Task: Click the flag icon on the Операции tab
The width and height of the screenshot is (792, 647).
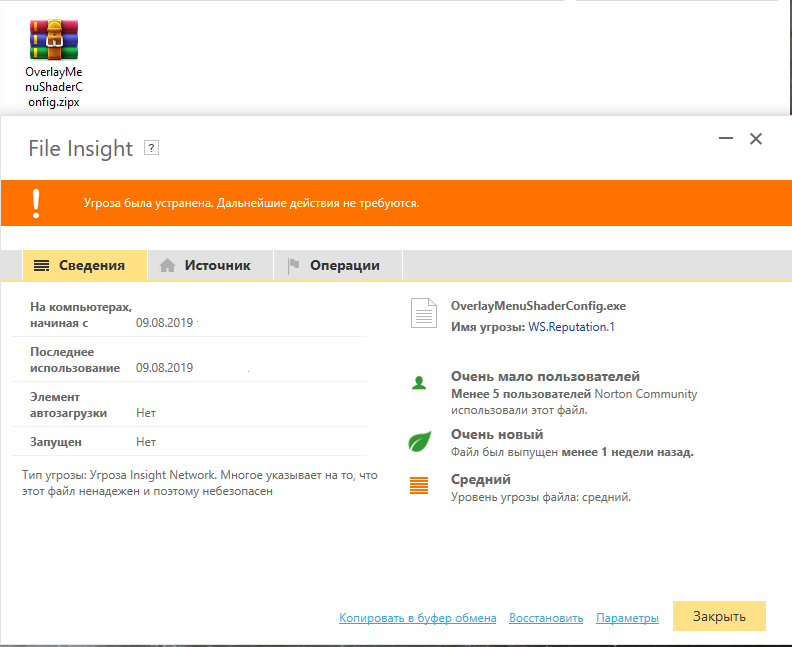Action: point(293,266)
